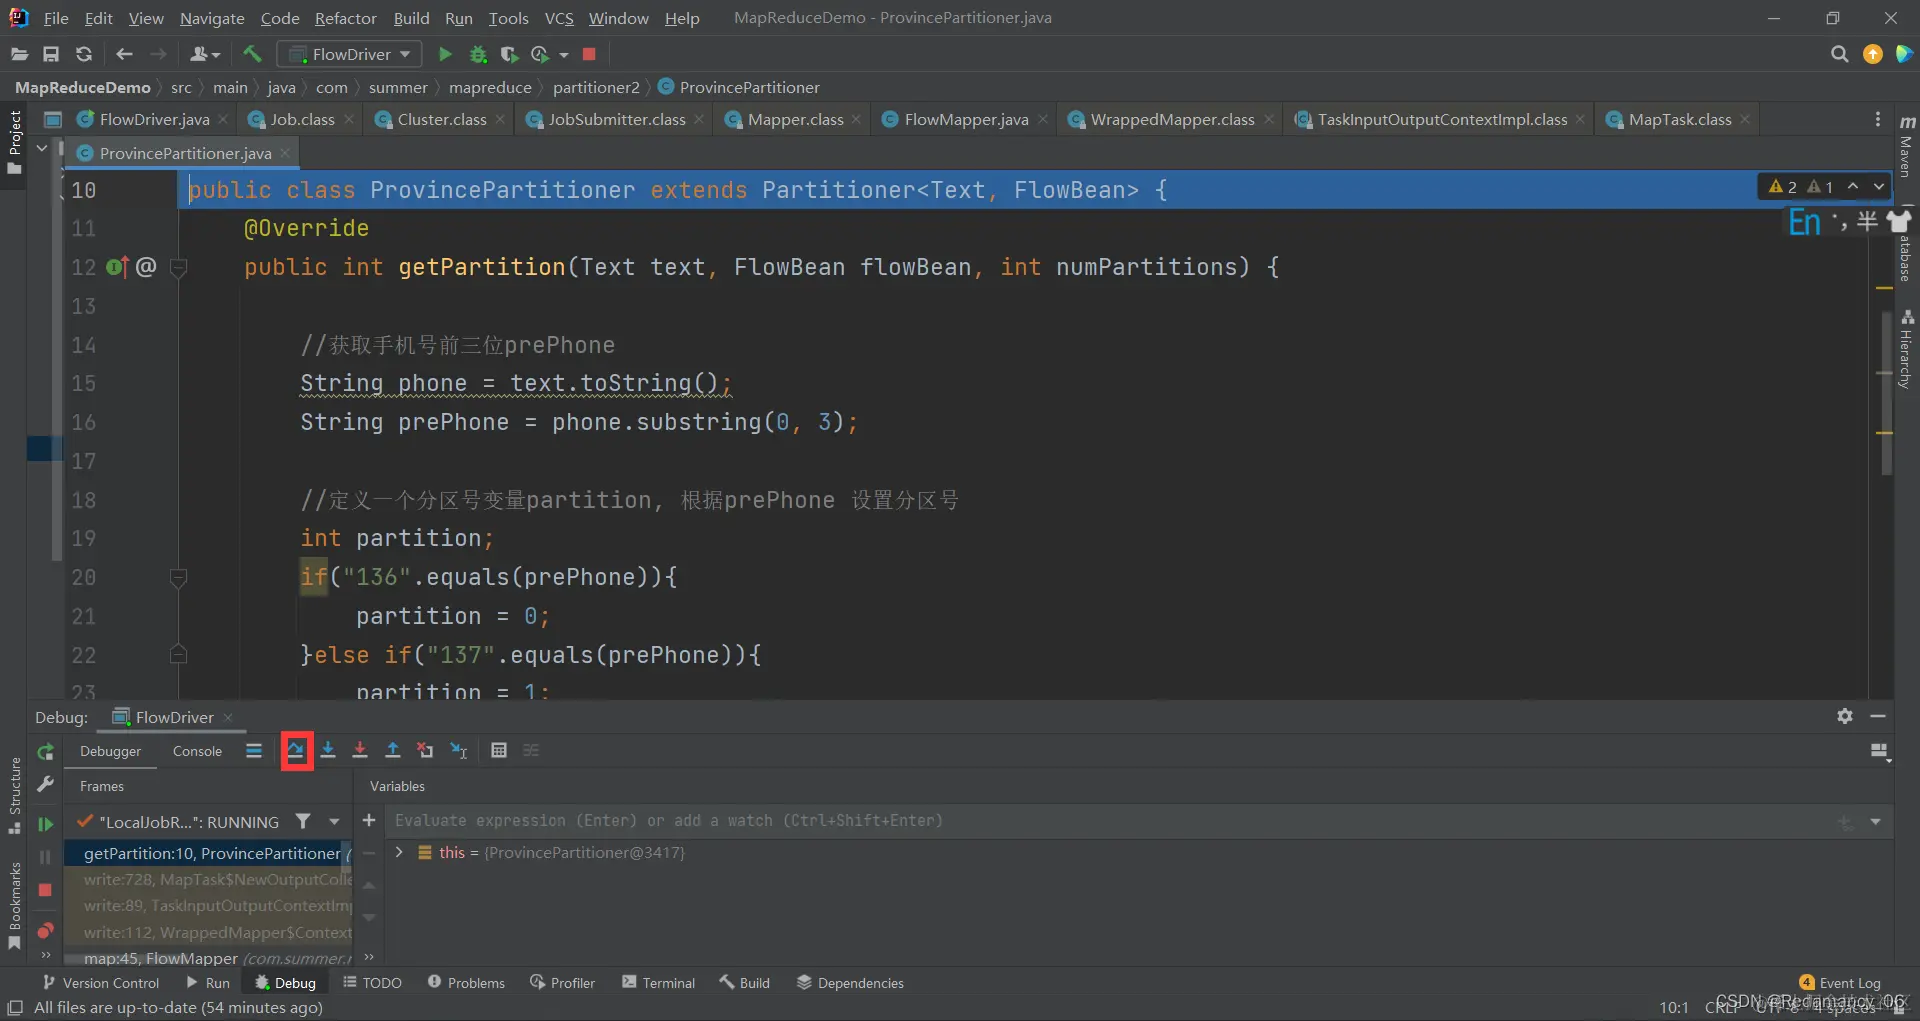Open the Problems tool window

466,982
